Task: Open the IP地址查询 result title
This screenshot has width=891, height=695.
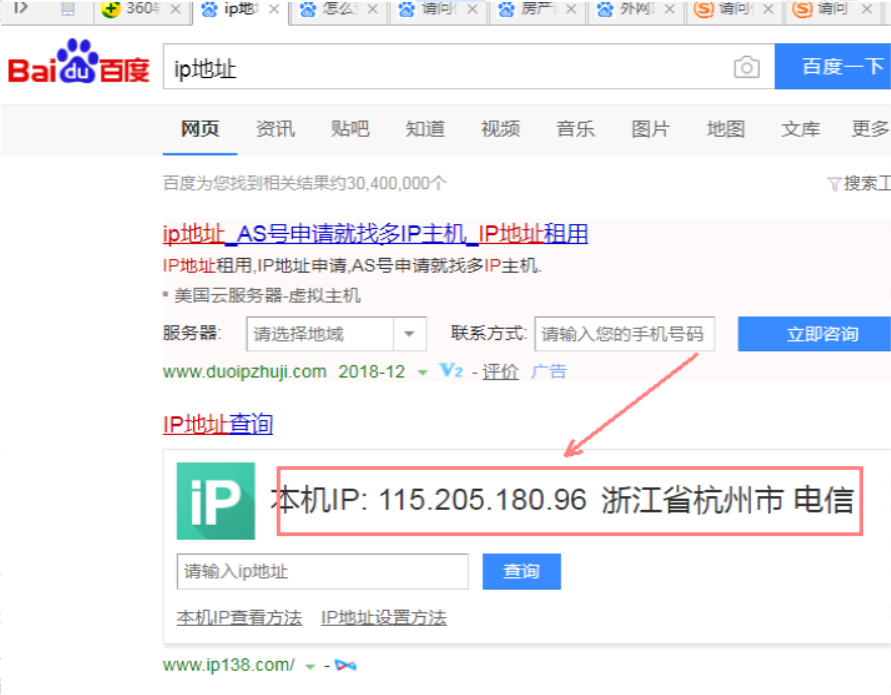Action: pyautogui.click(x=218, y=425)
